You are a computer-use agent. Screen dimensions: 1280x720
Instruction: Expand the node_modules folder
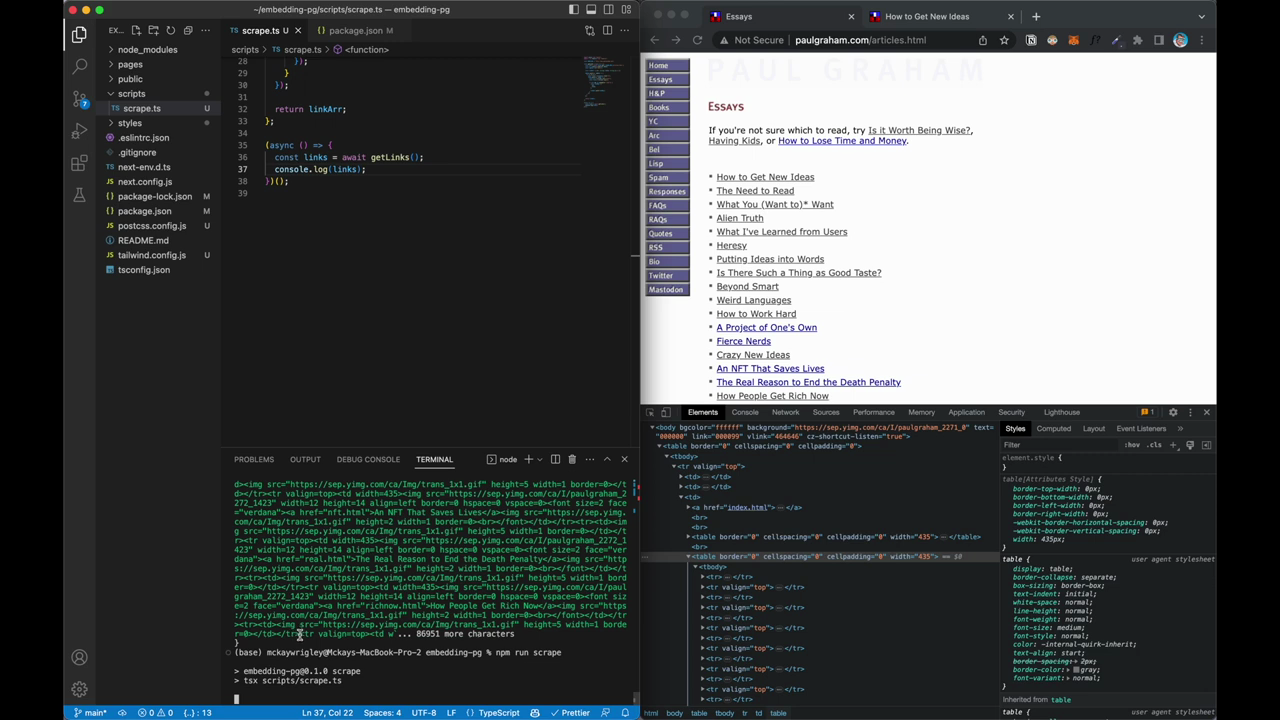point(147,49)
